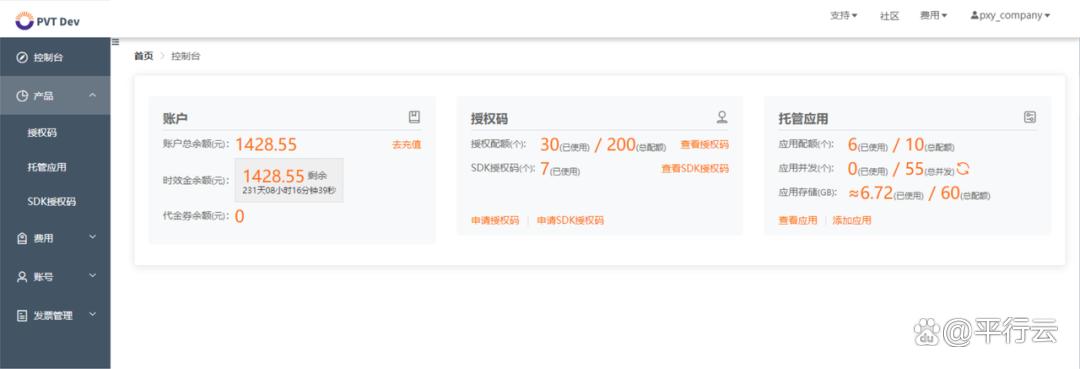
Task: Click the 60 total storage quota
Action: point(950,193)
